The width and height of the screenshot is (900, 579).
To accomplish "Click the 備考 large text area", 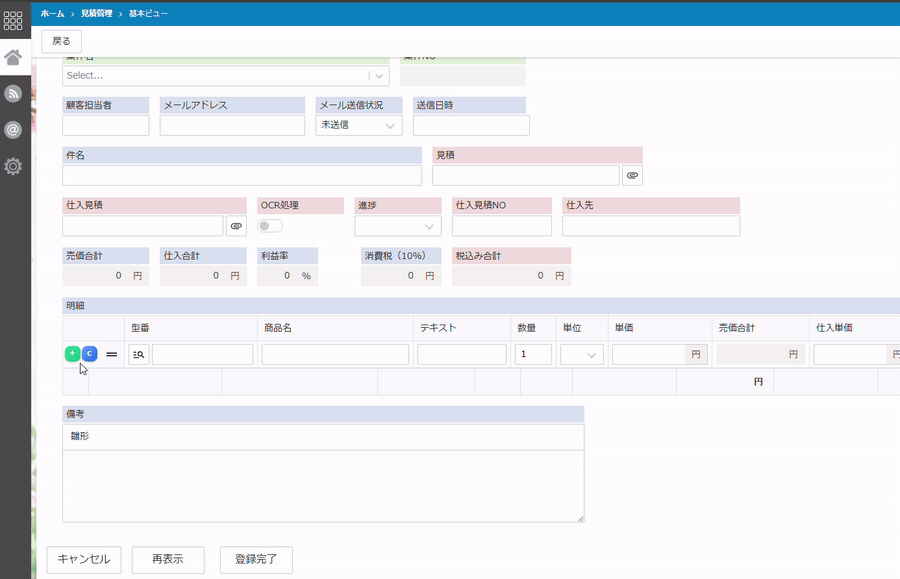I will pos(323,487).
